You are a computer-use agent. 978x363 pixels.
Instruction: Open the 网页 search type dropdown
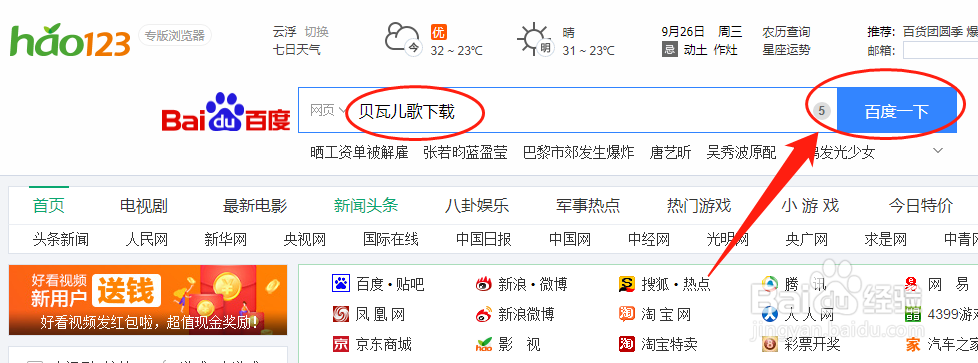click(x=328, y=111)
